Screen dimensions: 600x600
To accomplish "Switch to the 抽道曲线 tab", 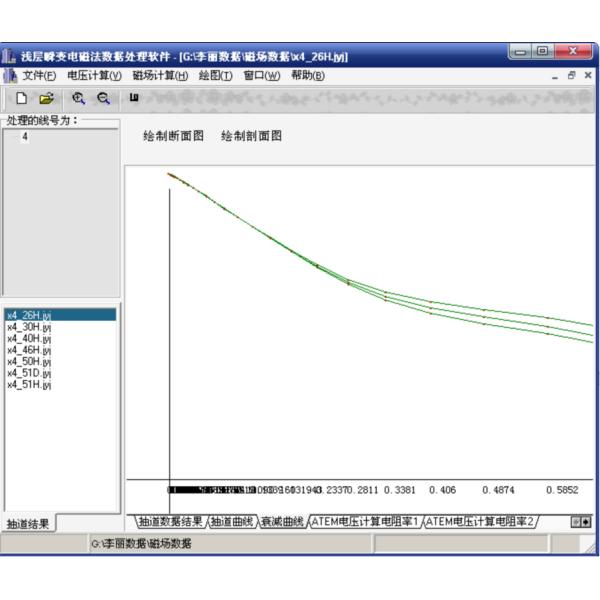I will 231,521.
